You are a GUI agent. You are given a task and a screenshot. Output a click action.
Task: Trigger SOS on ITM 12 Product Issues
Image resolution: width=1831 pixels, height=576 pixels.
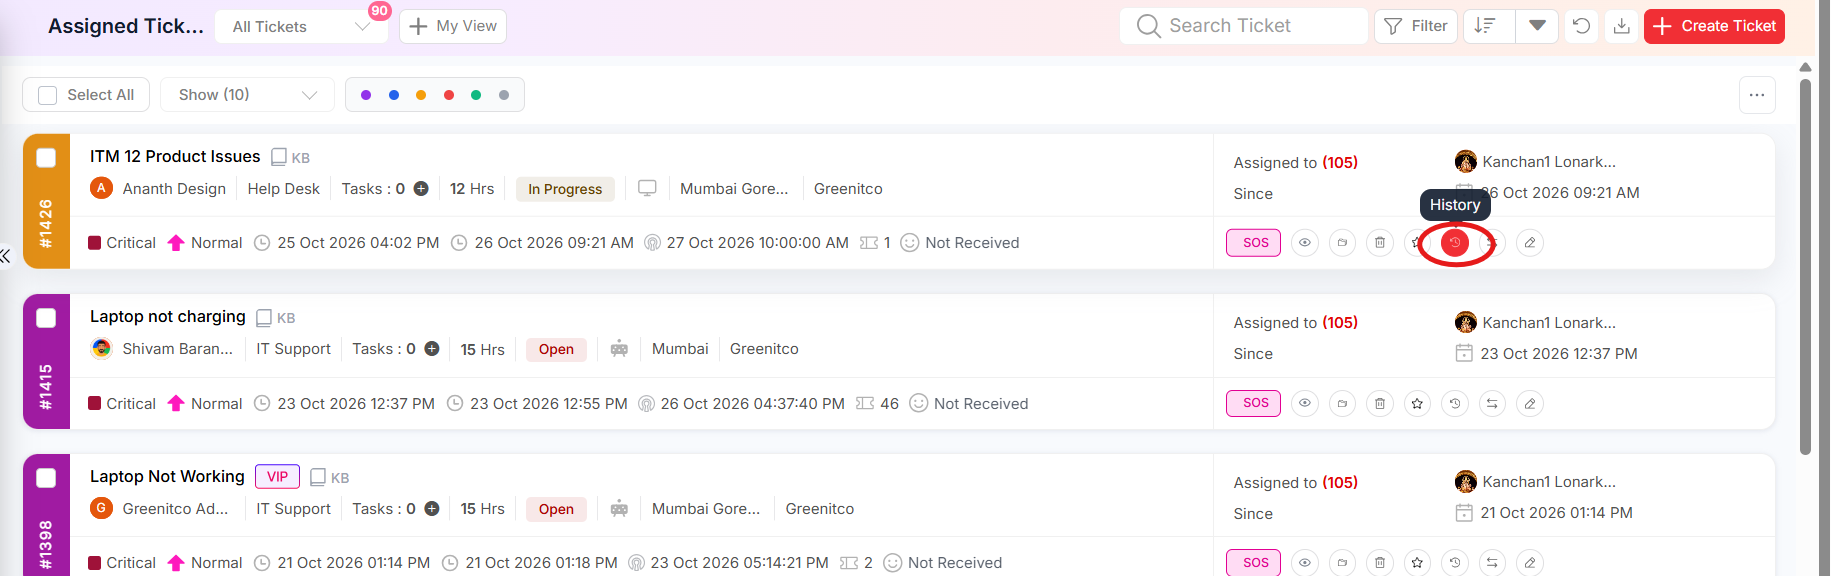(x=1254, y=243)
